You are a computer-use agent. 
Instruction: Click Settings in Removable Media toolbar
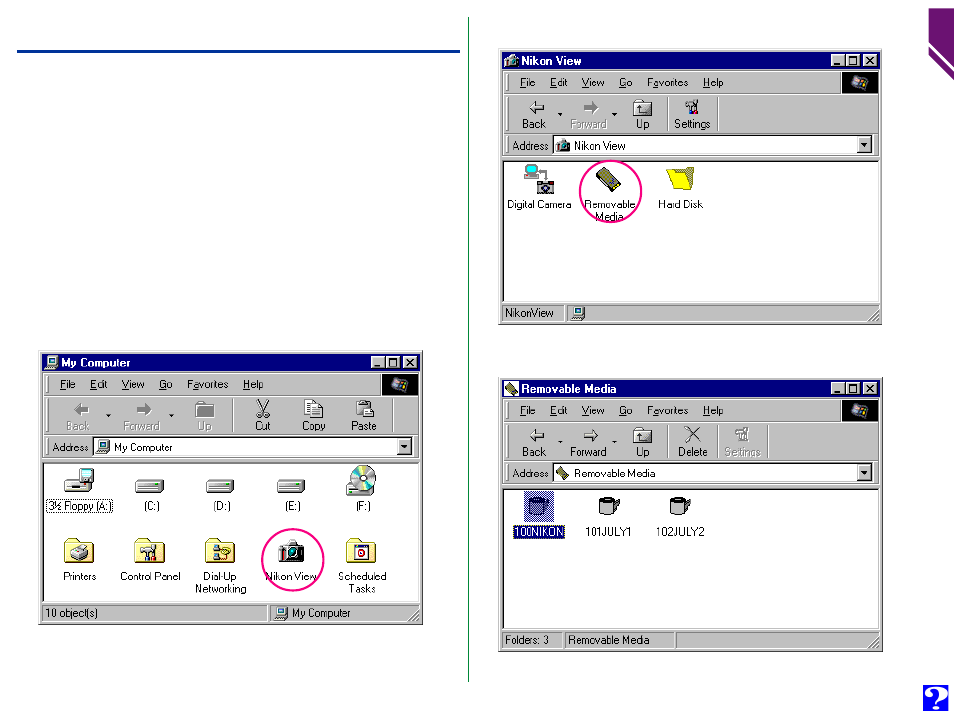tap(742, 442)
